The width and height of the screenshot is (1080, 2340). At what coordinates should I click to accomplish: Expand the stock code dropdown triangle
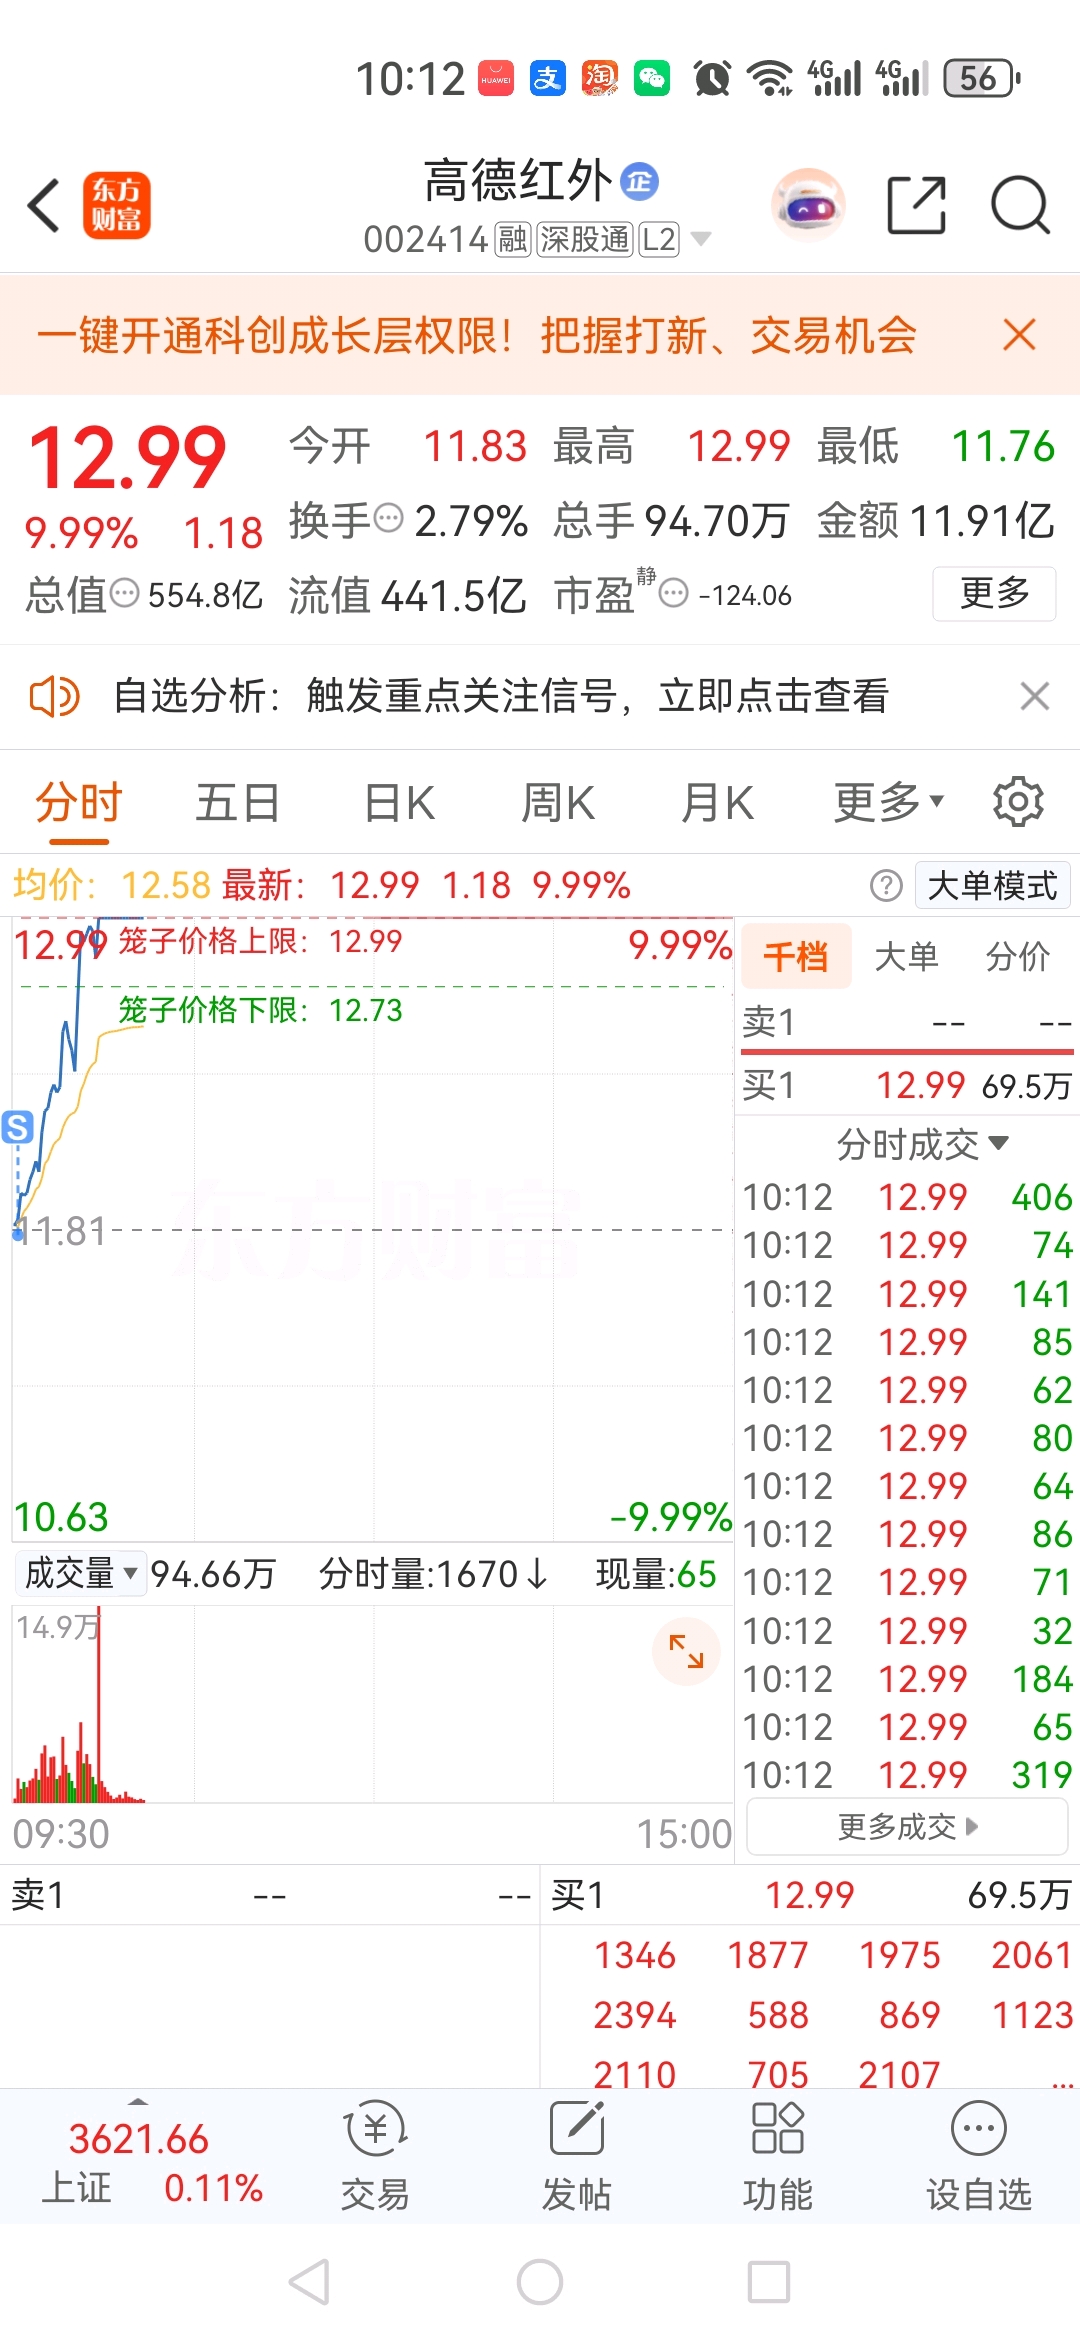click(x=701, y=239)
